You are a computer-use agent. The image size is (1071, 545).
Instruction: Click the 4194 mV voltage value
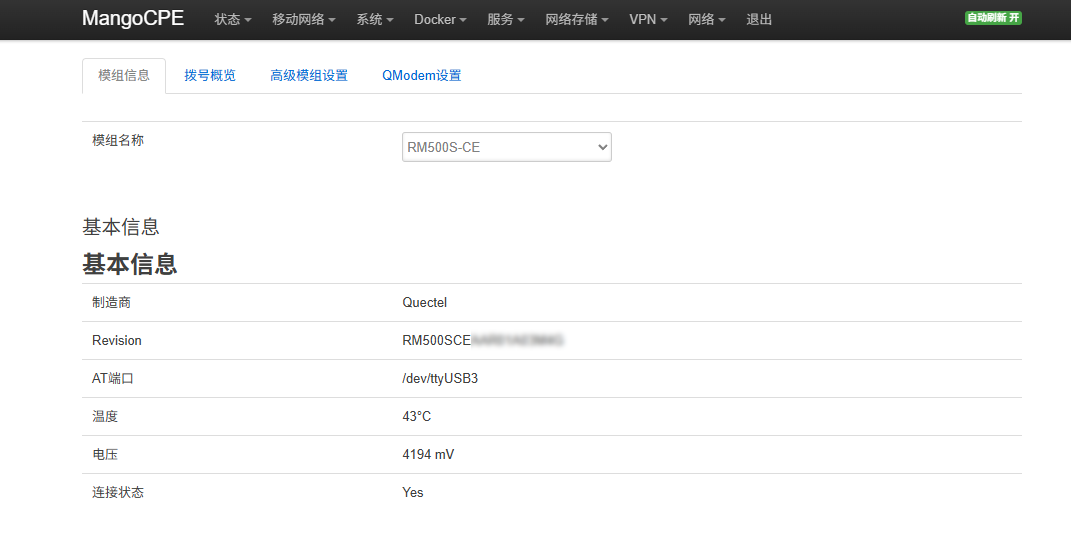click(x=428, y=455)
